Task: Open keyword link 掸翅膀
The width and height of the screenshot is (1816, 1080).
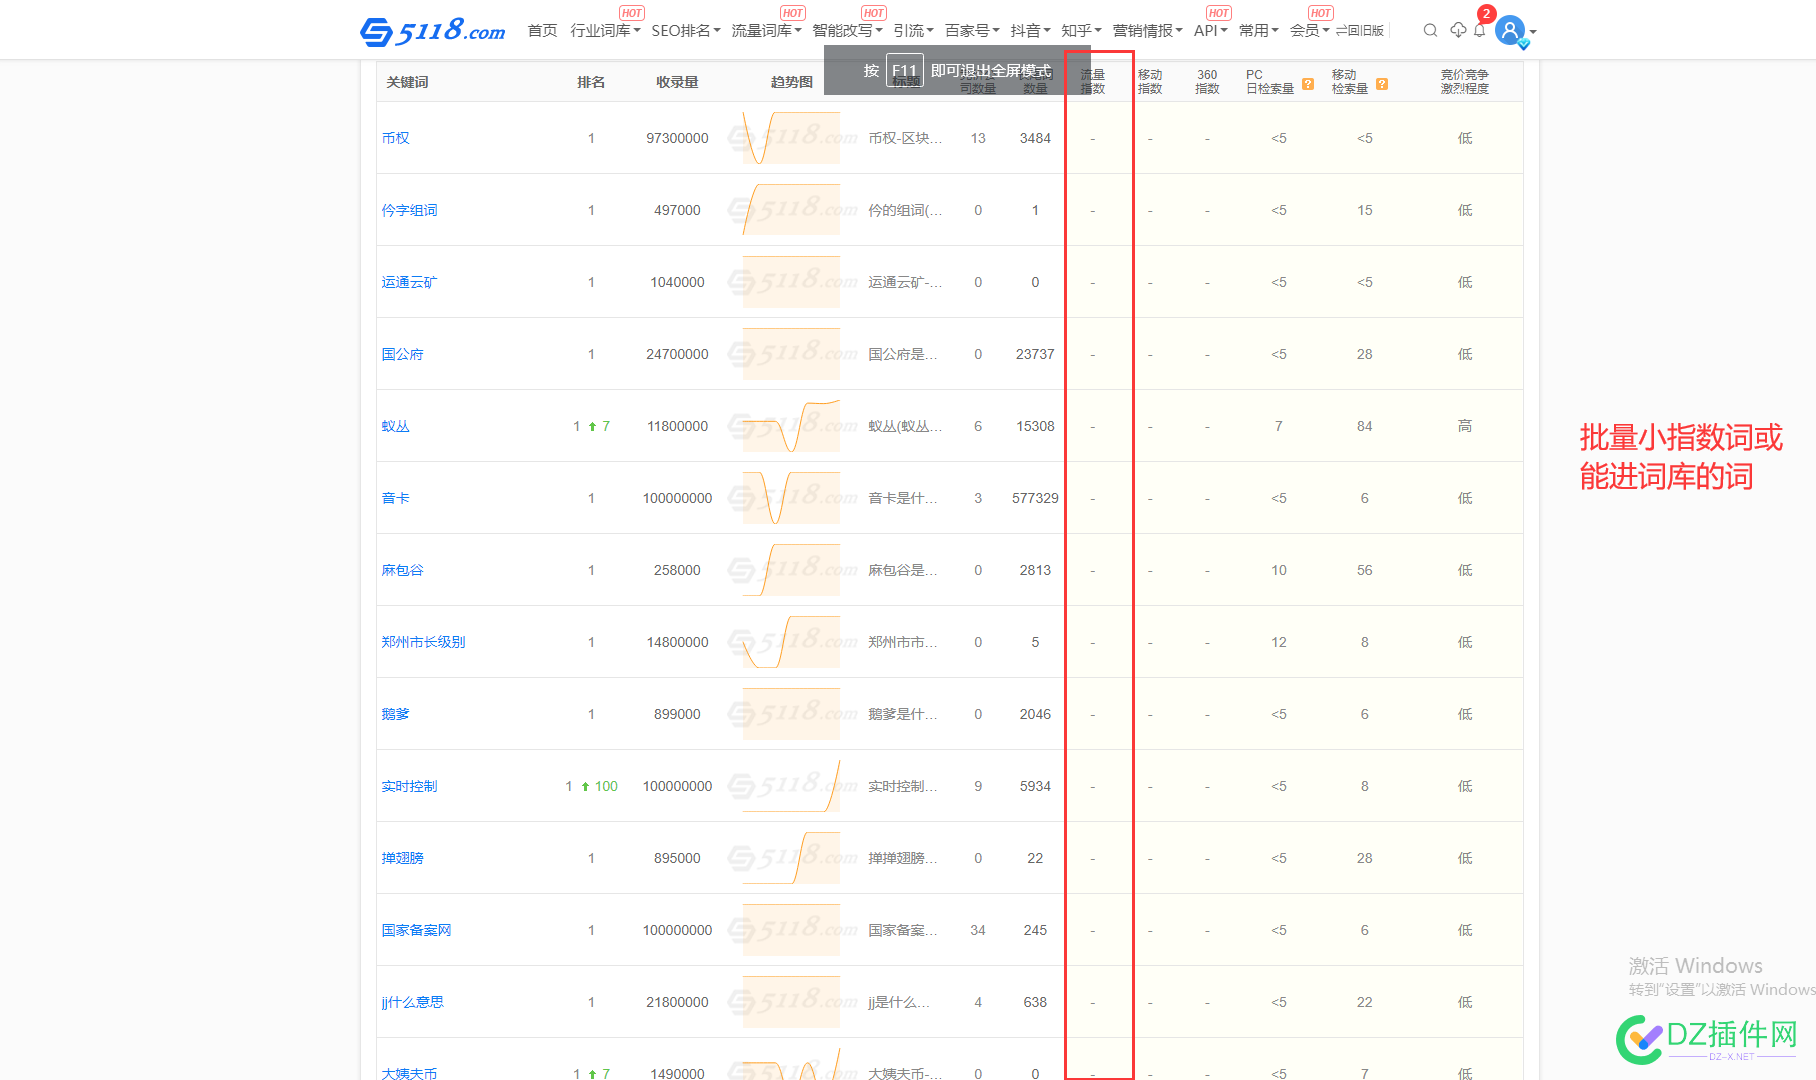Action: [402, 858]
